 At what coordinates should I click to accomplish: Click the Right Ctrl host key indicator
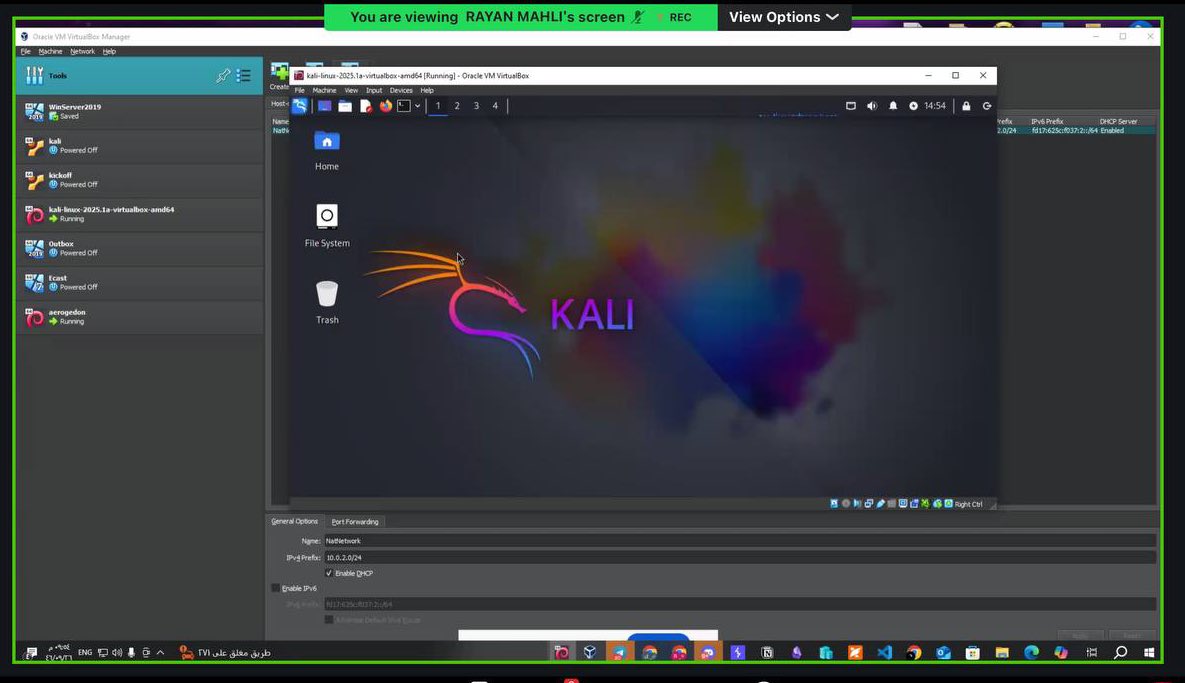968,504
